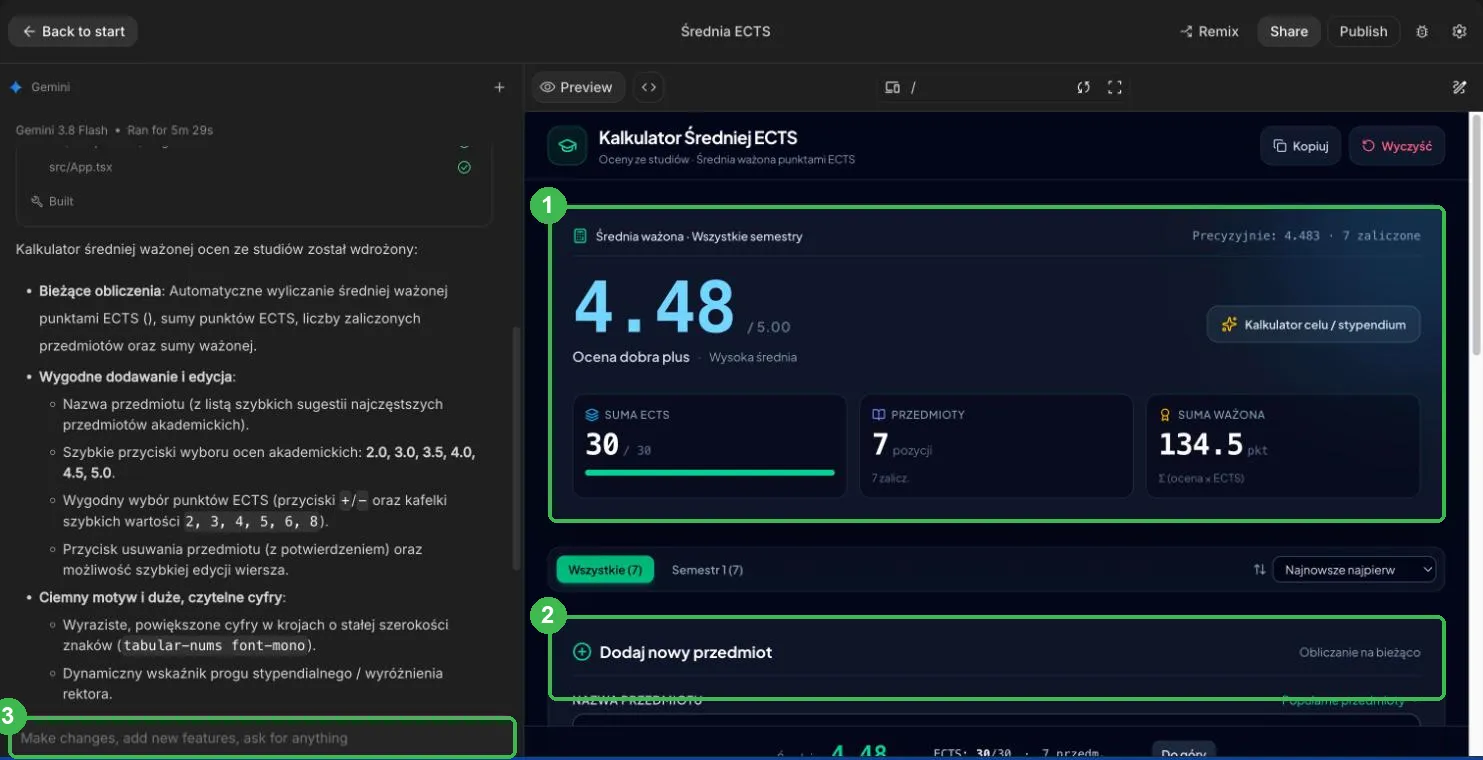Screen dimensions: 1483x760
Task: Click the Średnia ECTS project title
Action: pyautogui.click(x=726, y=31)
